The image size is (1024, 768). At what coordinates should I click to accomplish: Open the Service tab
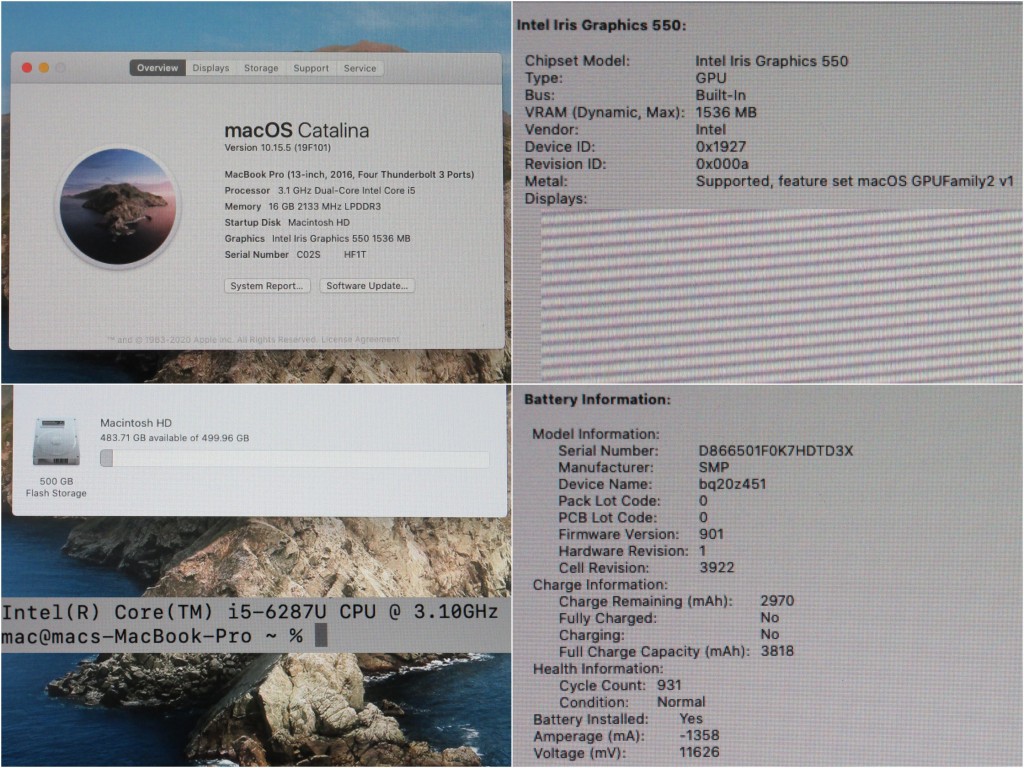tap(360, 68)
